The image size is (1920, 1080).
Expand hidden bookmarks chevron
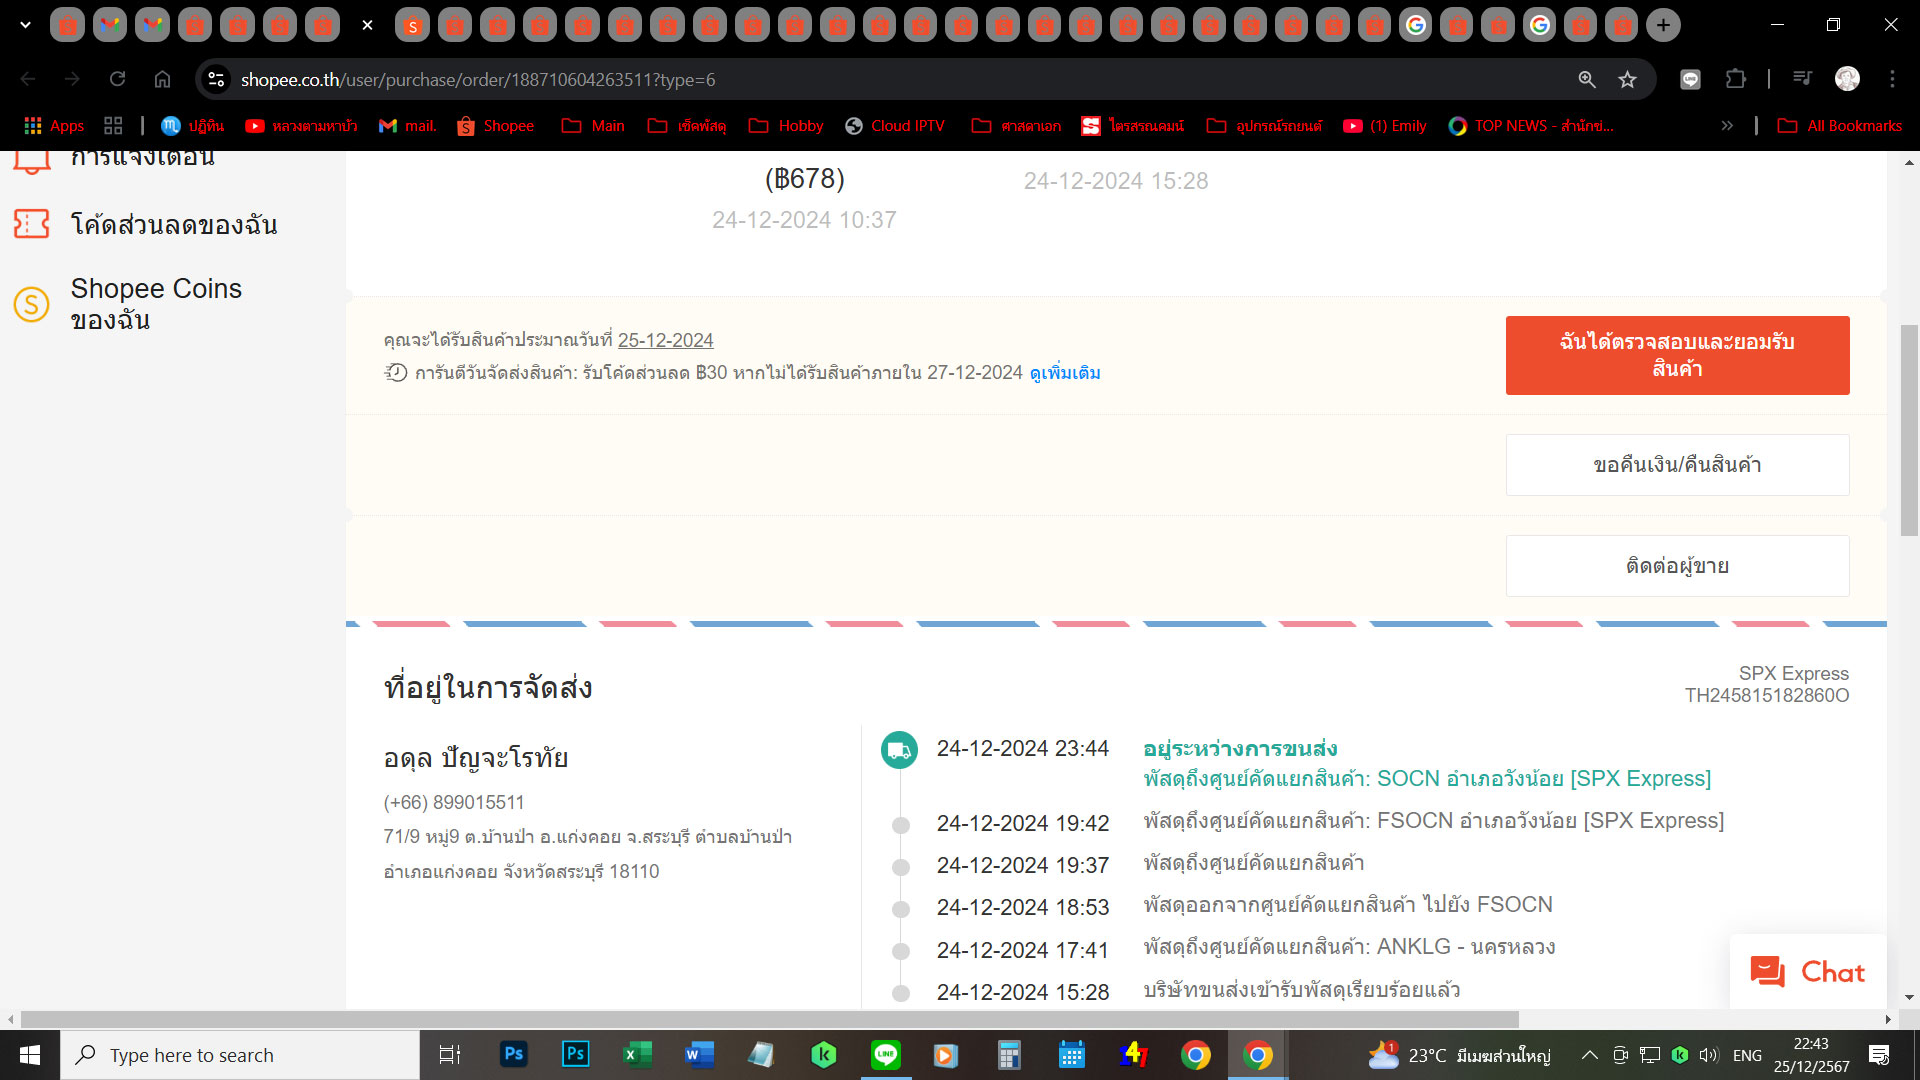coord(1727,126)
